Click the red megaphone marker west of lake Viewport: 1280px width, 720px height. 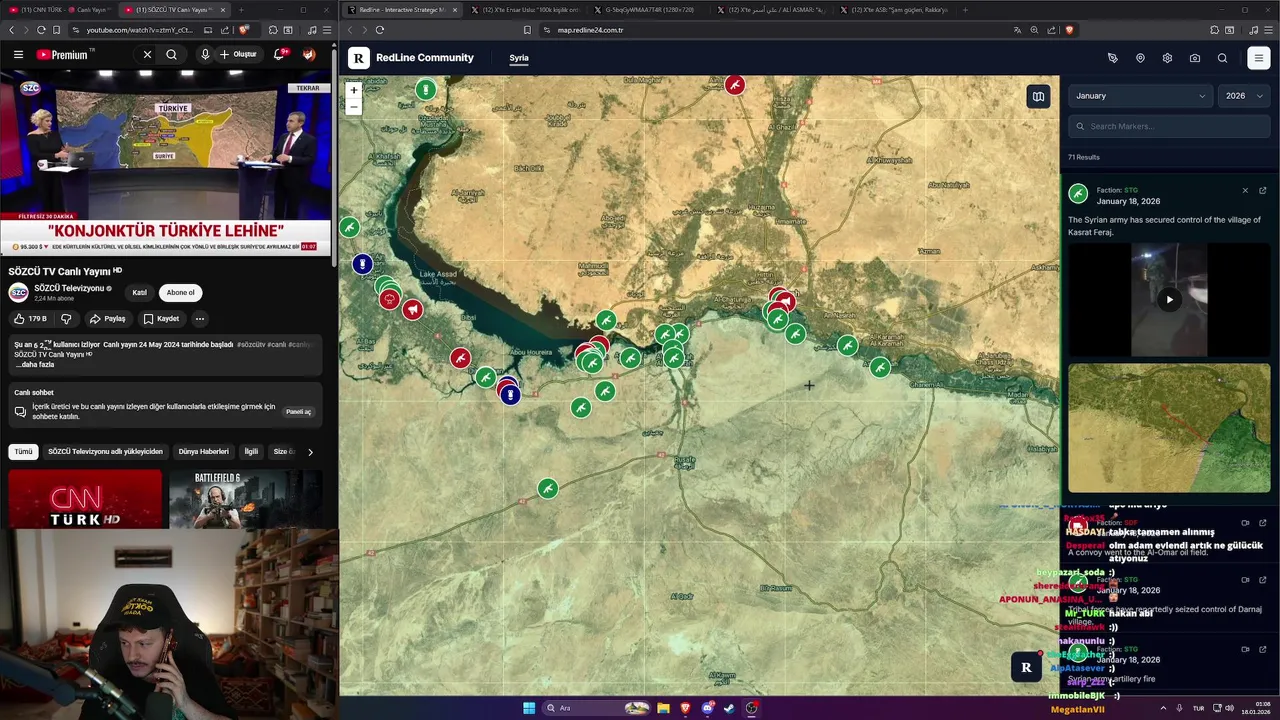[412, 310]
